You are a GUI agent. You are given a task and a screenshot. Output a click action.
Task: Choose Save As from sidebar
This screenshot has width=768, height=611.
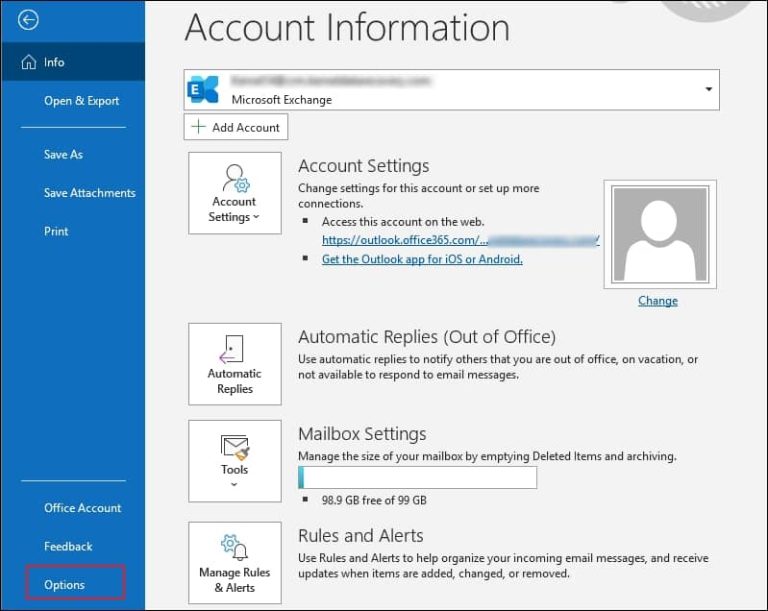(63, 154)
